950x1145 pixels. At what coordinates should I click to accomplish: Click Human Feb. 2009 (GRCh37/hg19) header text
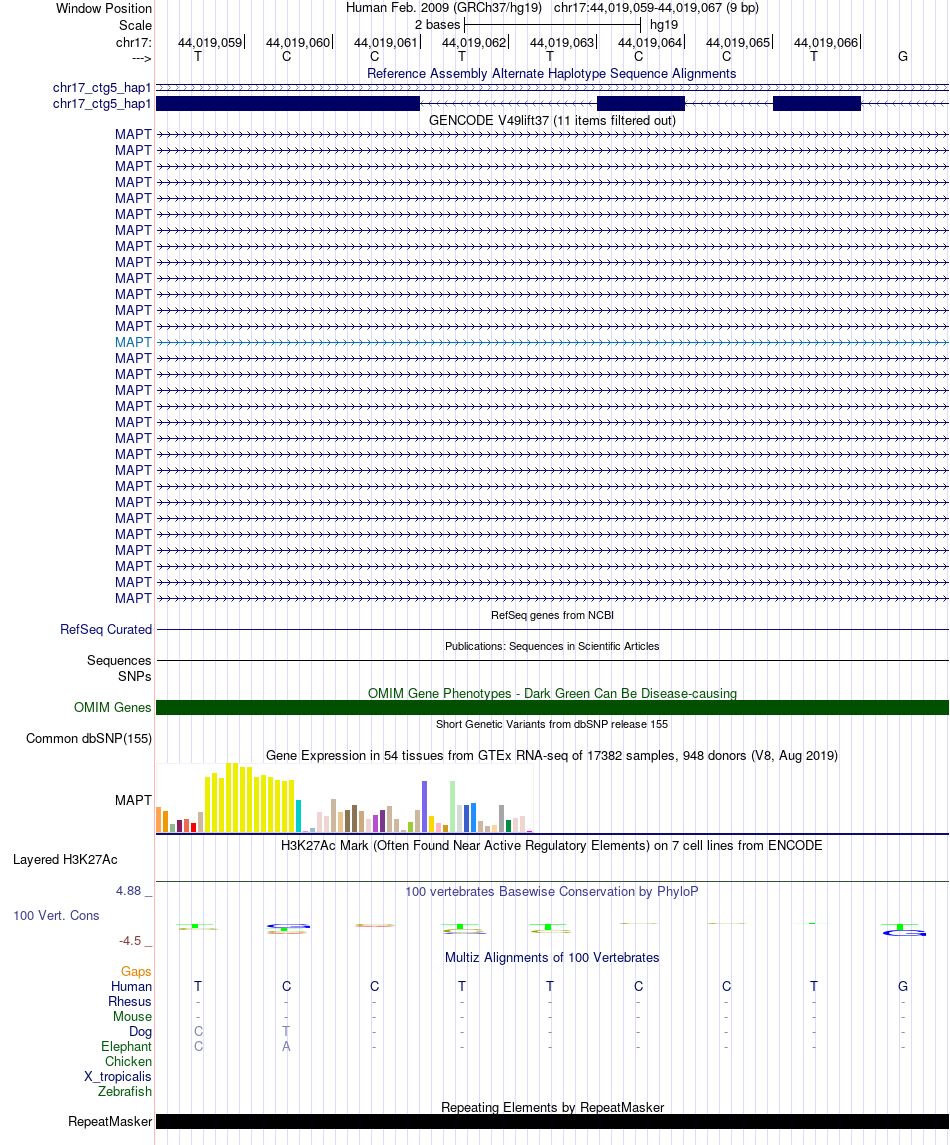[x=444, y=8]
